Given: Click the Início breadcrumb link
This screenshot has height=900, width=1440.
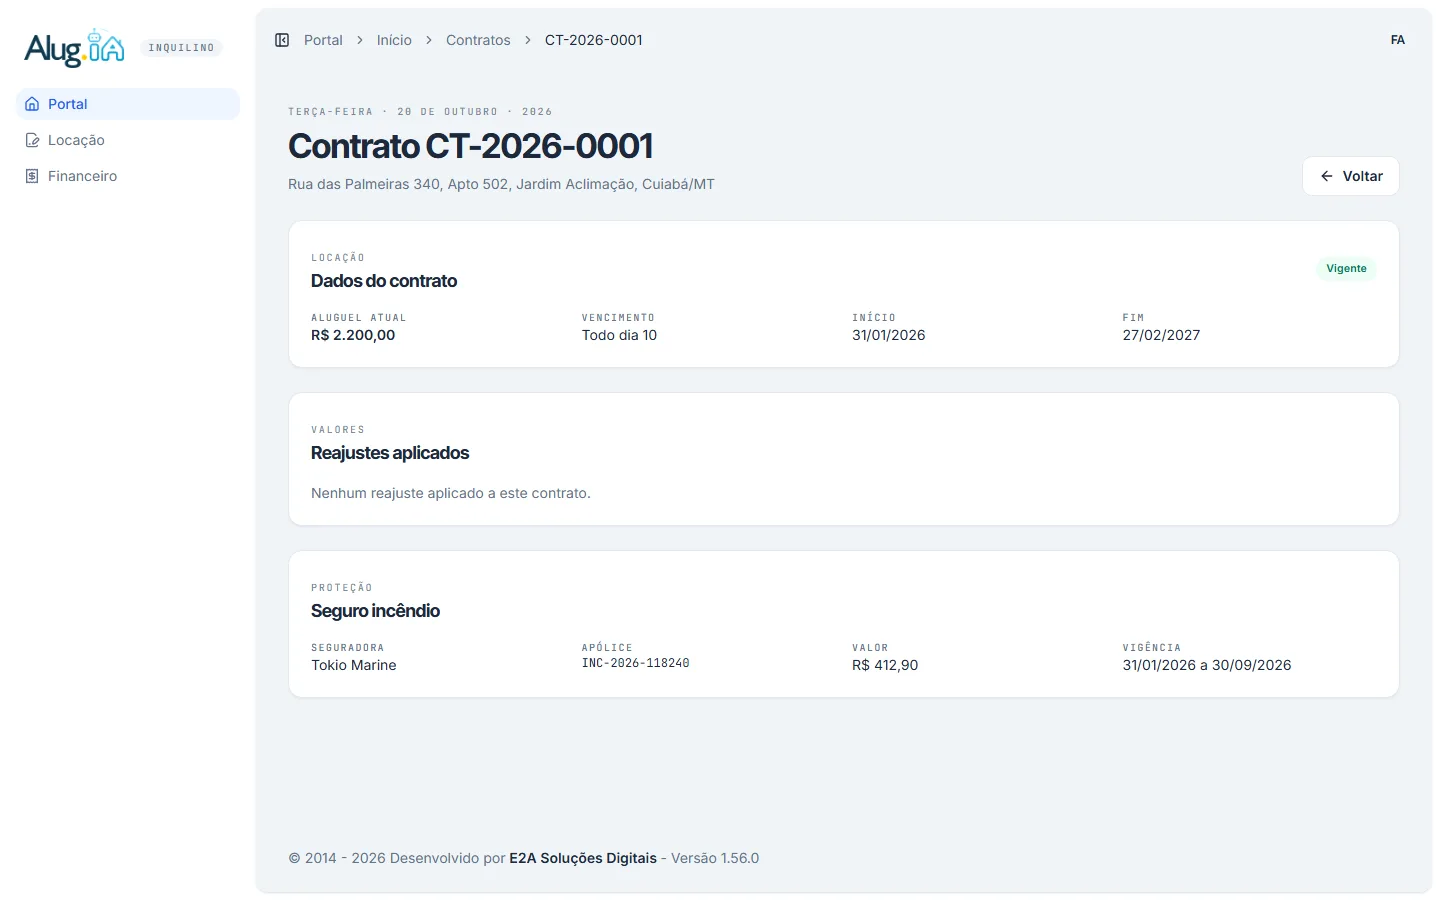Looking at the screenshot, I should (x=394, y=40).
